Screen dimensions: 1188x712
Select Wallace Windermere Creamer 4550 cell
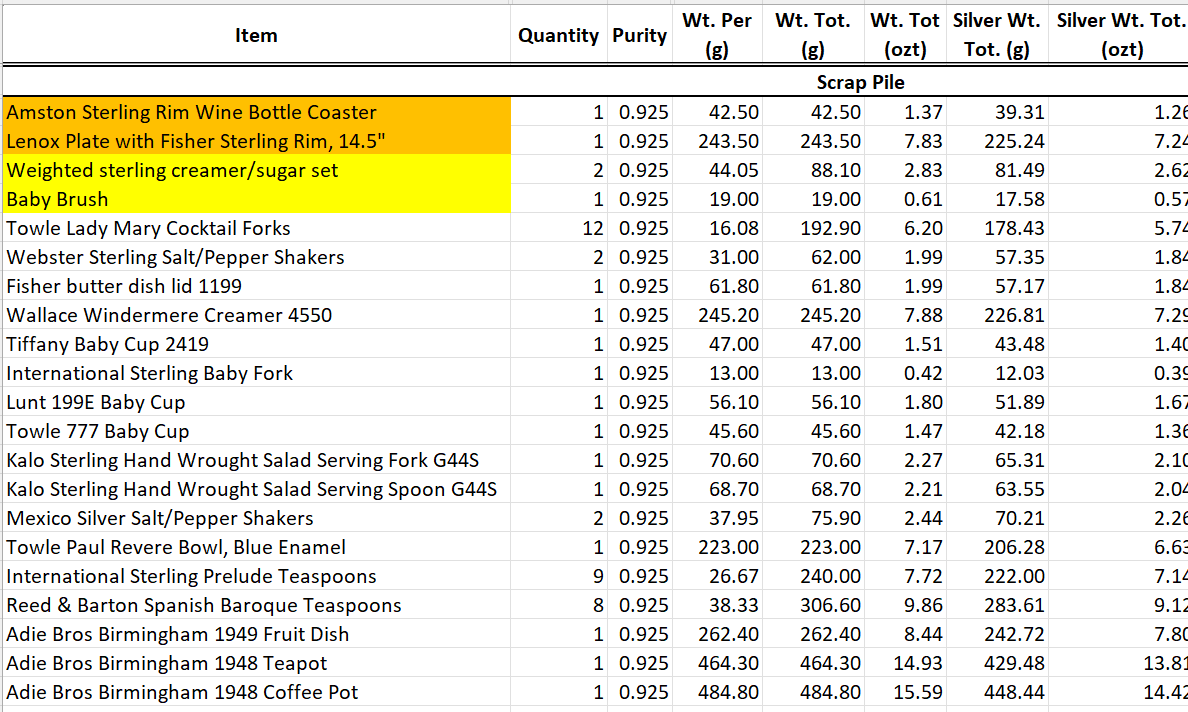pos(257,315)
